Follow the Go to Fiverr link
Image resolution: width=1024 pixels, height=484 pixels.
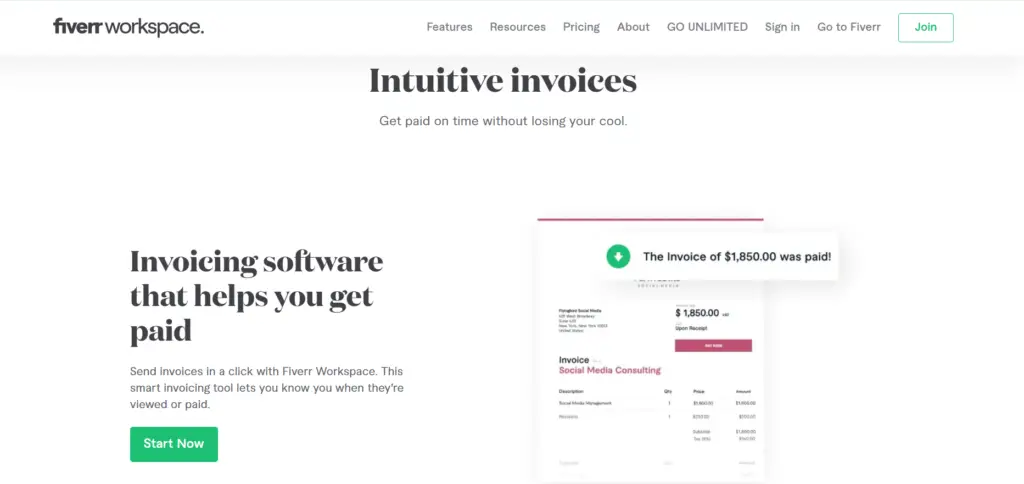point(849,27)
